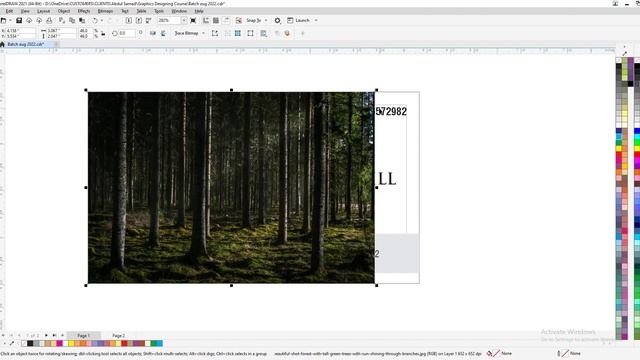Click the Outline color None indicator
Viewport: 640px width, 360px height.
[x=569, y=353]
